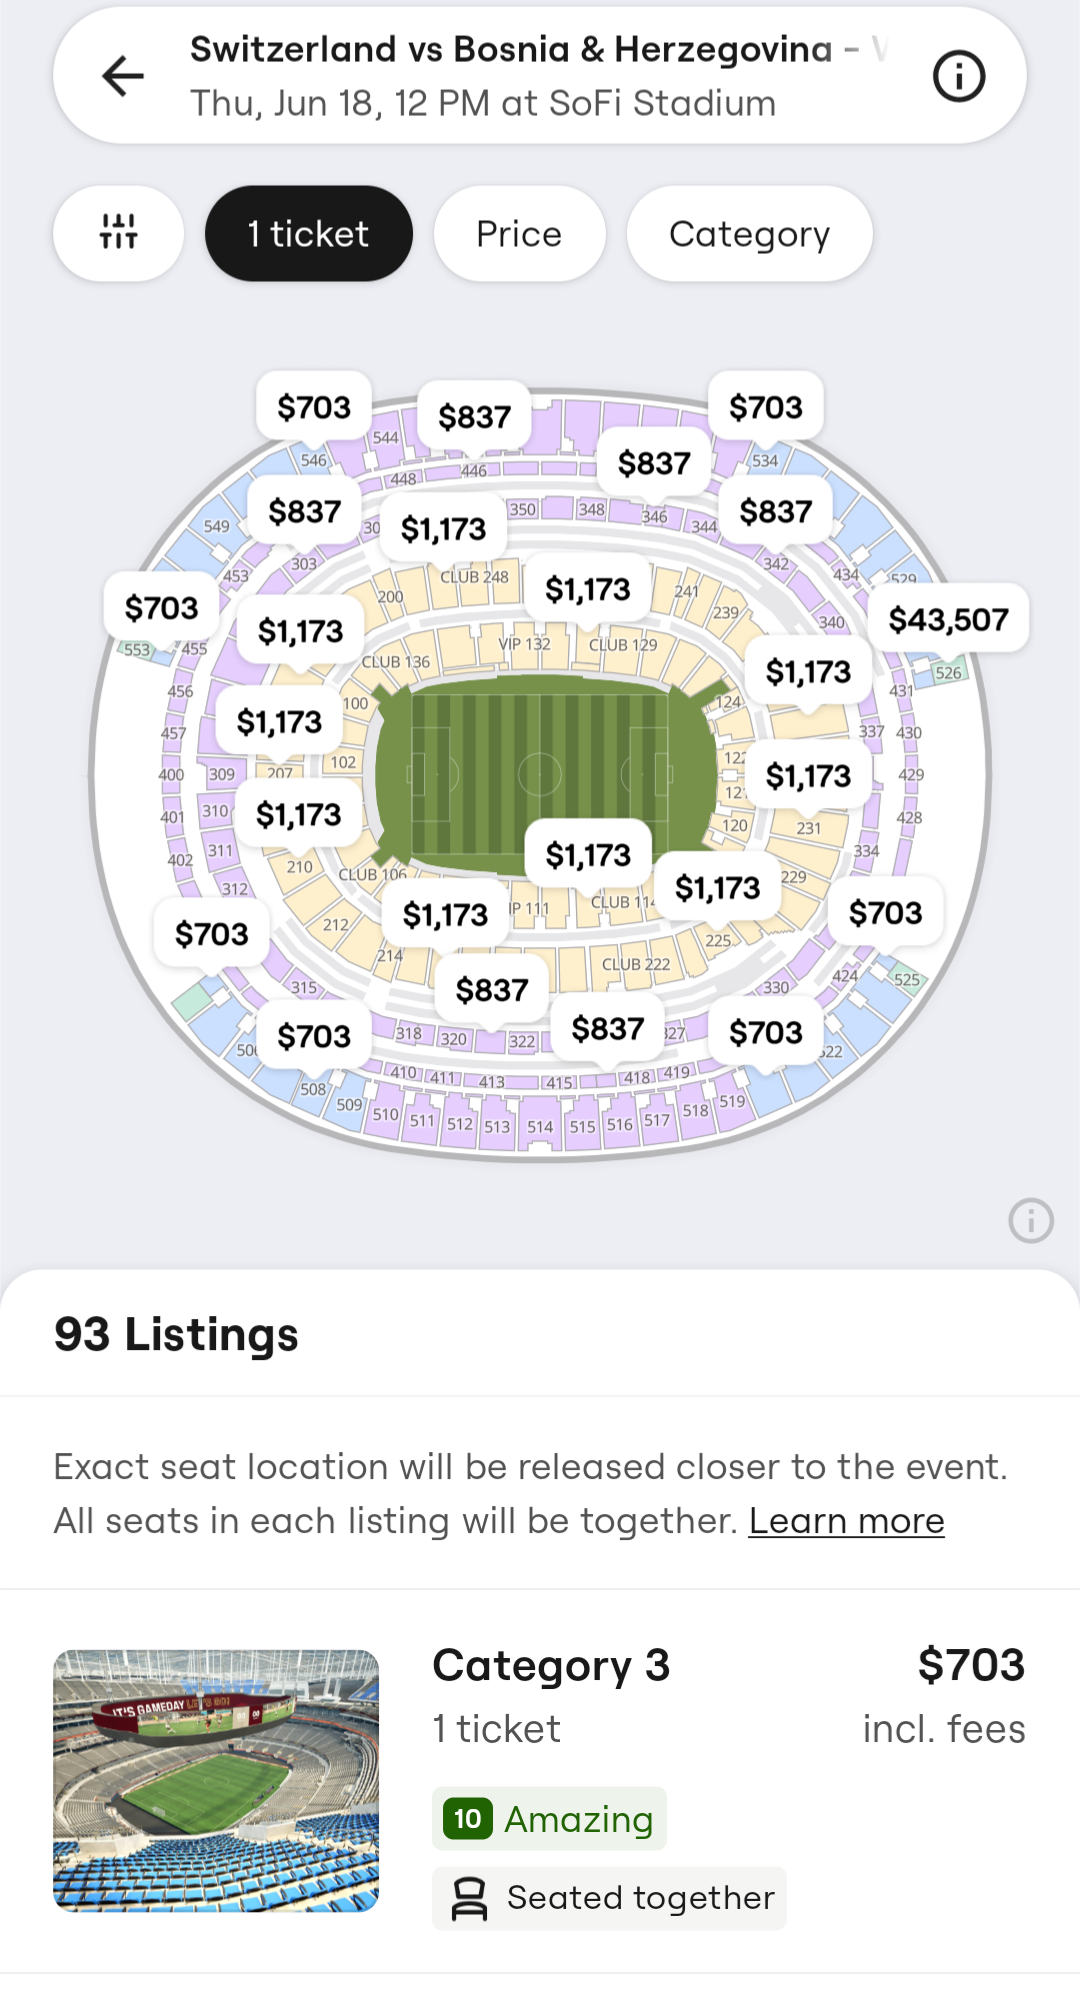Select the $837 marker near section 446

pyautogui.click(x=474, y=416)
